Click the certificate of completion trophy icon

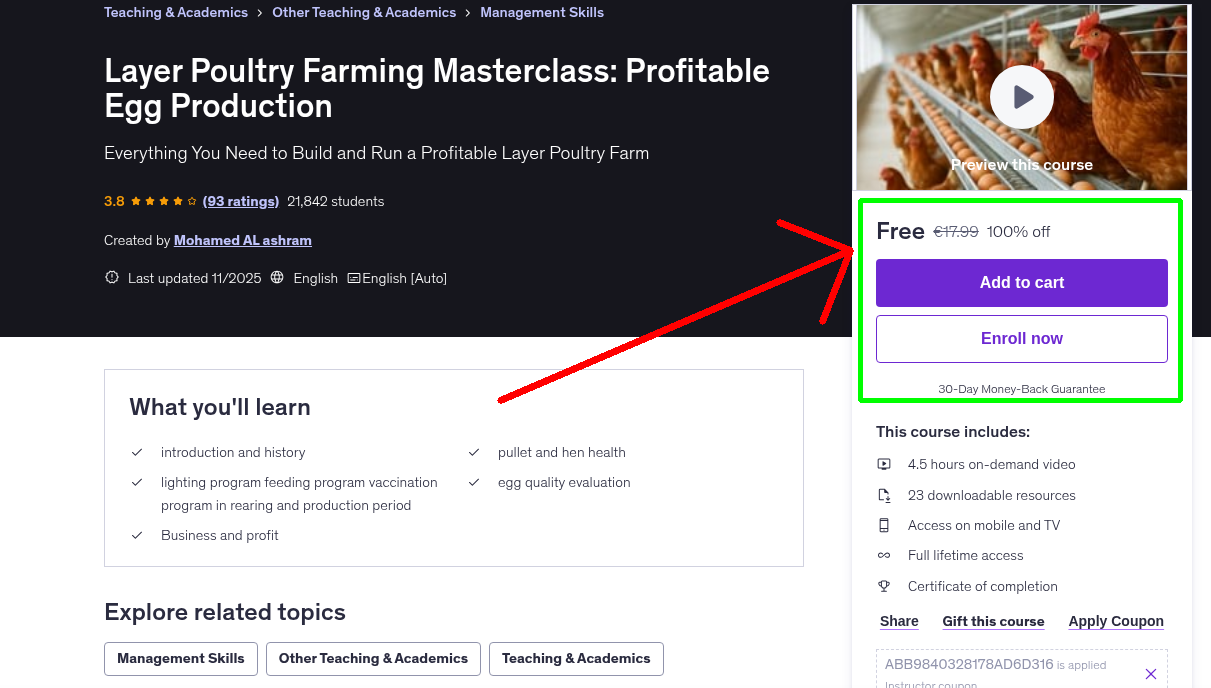(x=884, y=586)
